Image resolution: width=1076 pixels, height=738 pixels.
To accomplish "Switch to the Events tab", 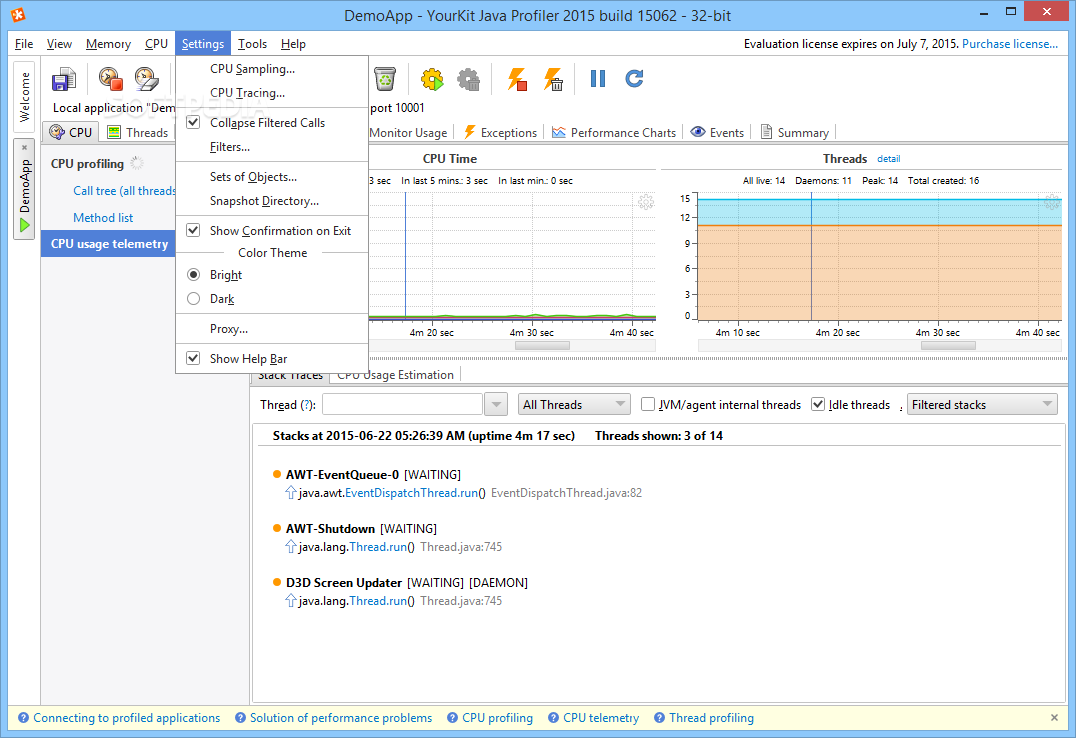I will coord(717,132).
